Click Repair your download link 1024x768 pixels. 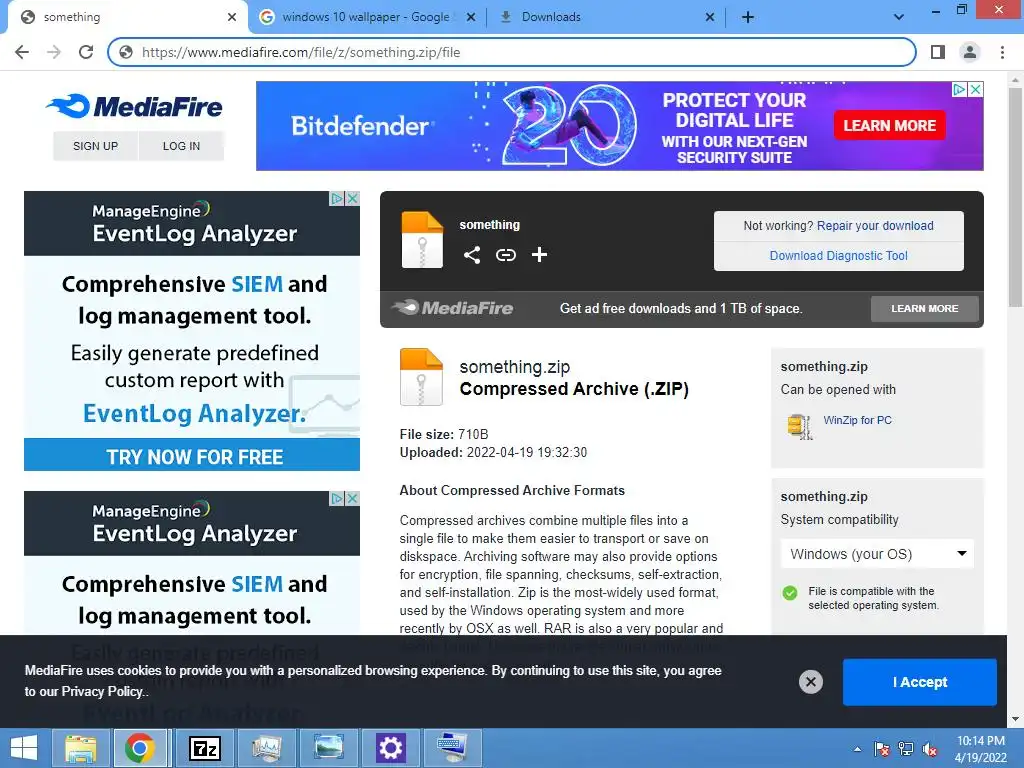pos(875,225)
